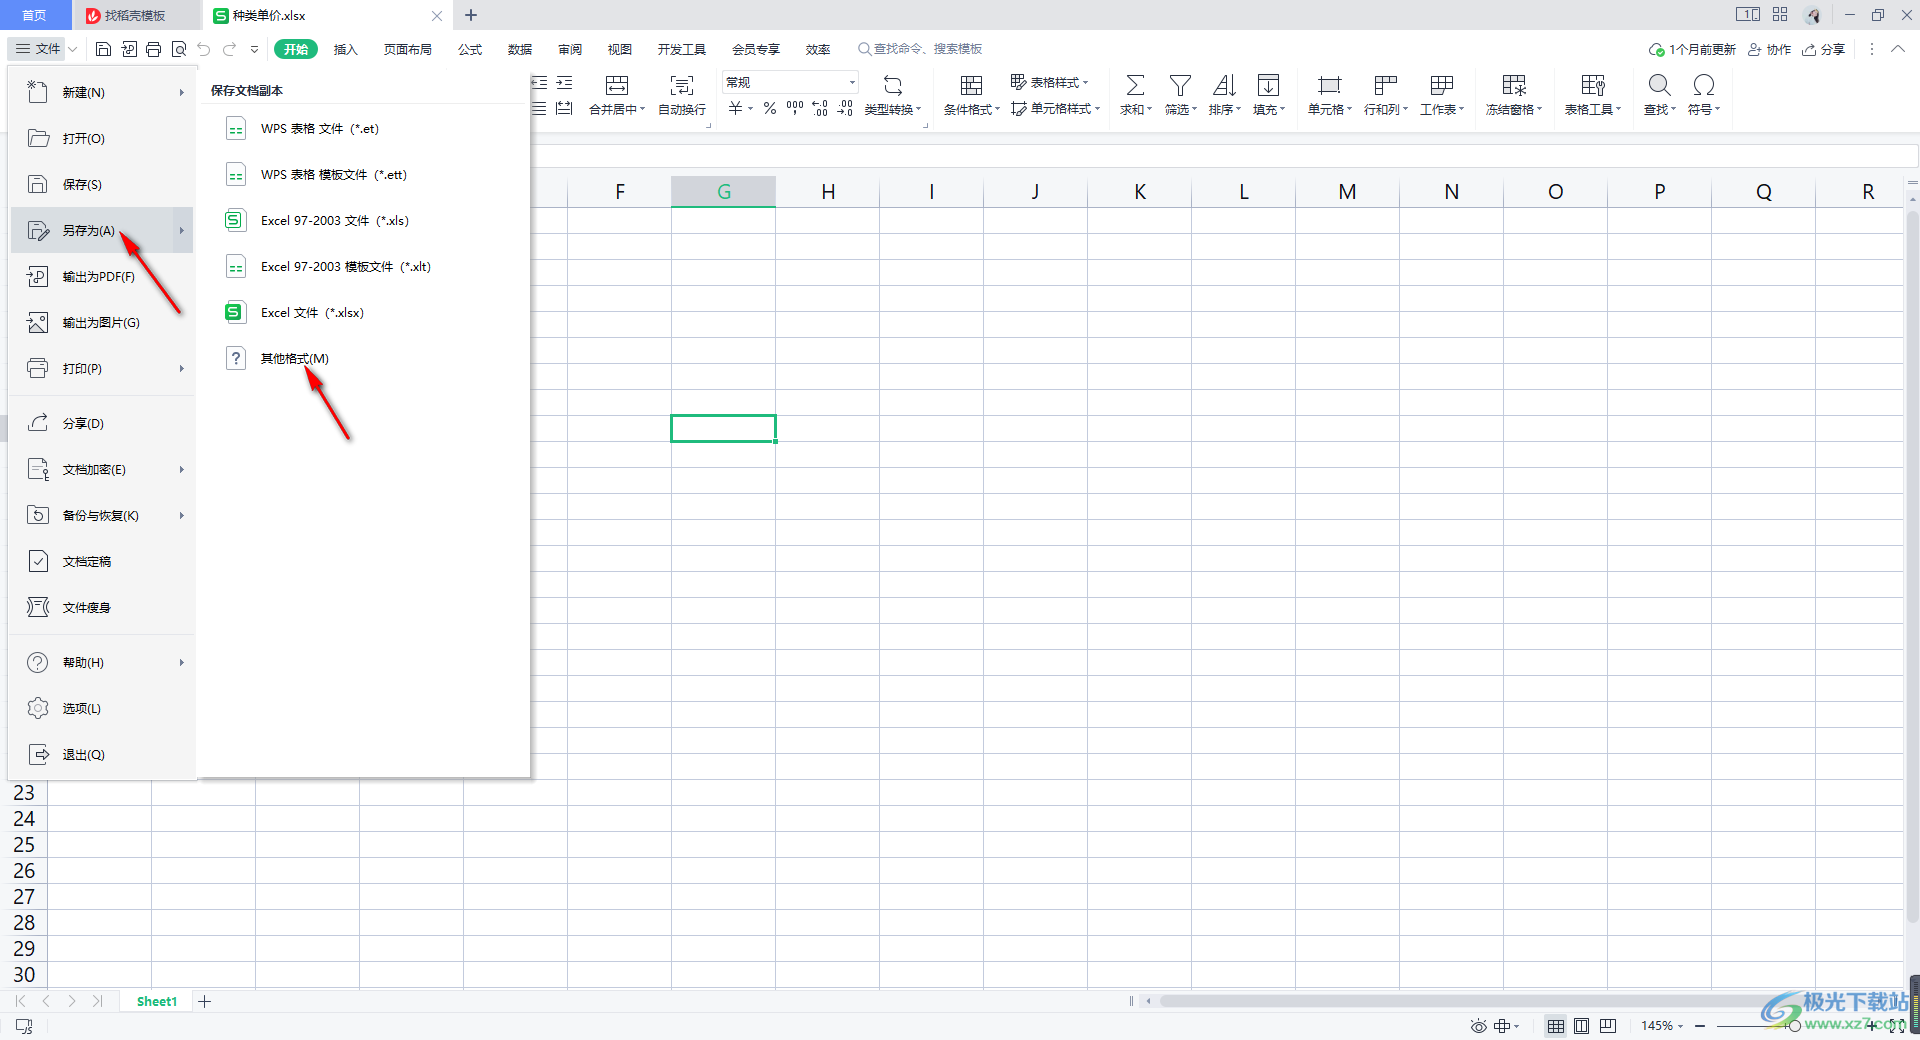Add a new worksheet with plus button
The image size is (1920, 1040).
click(x=205, y=1001)
